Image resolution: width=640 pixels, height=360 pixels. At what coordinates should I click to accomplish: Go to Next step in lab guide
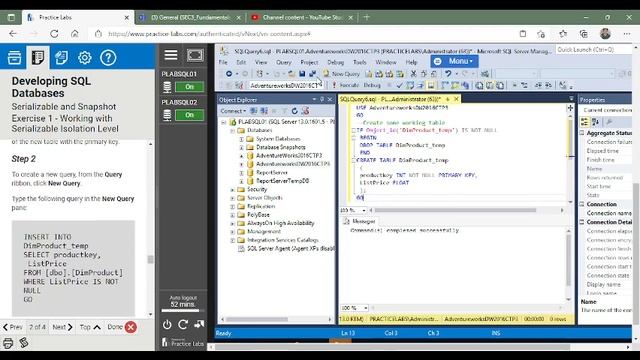point(62,327)
